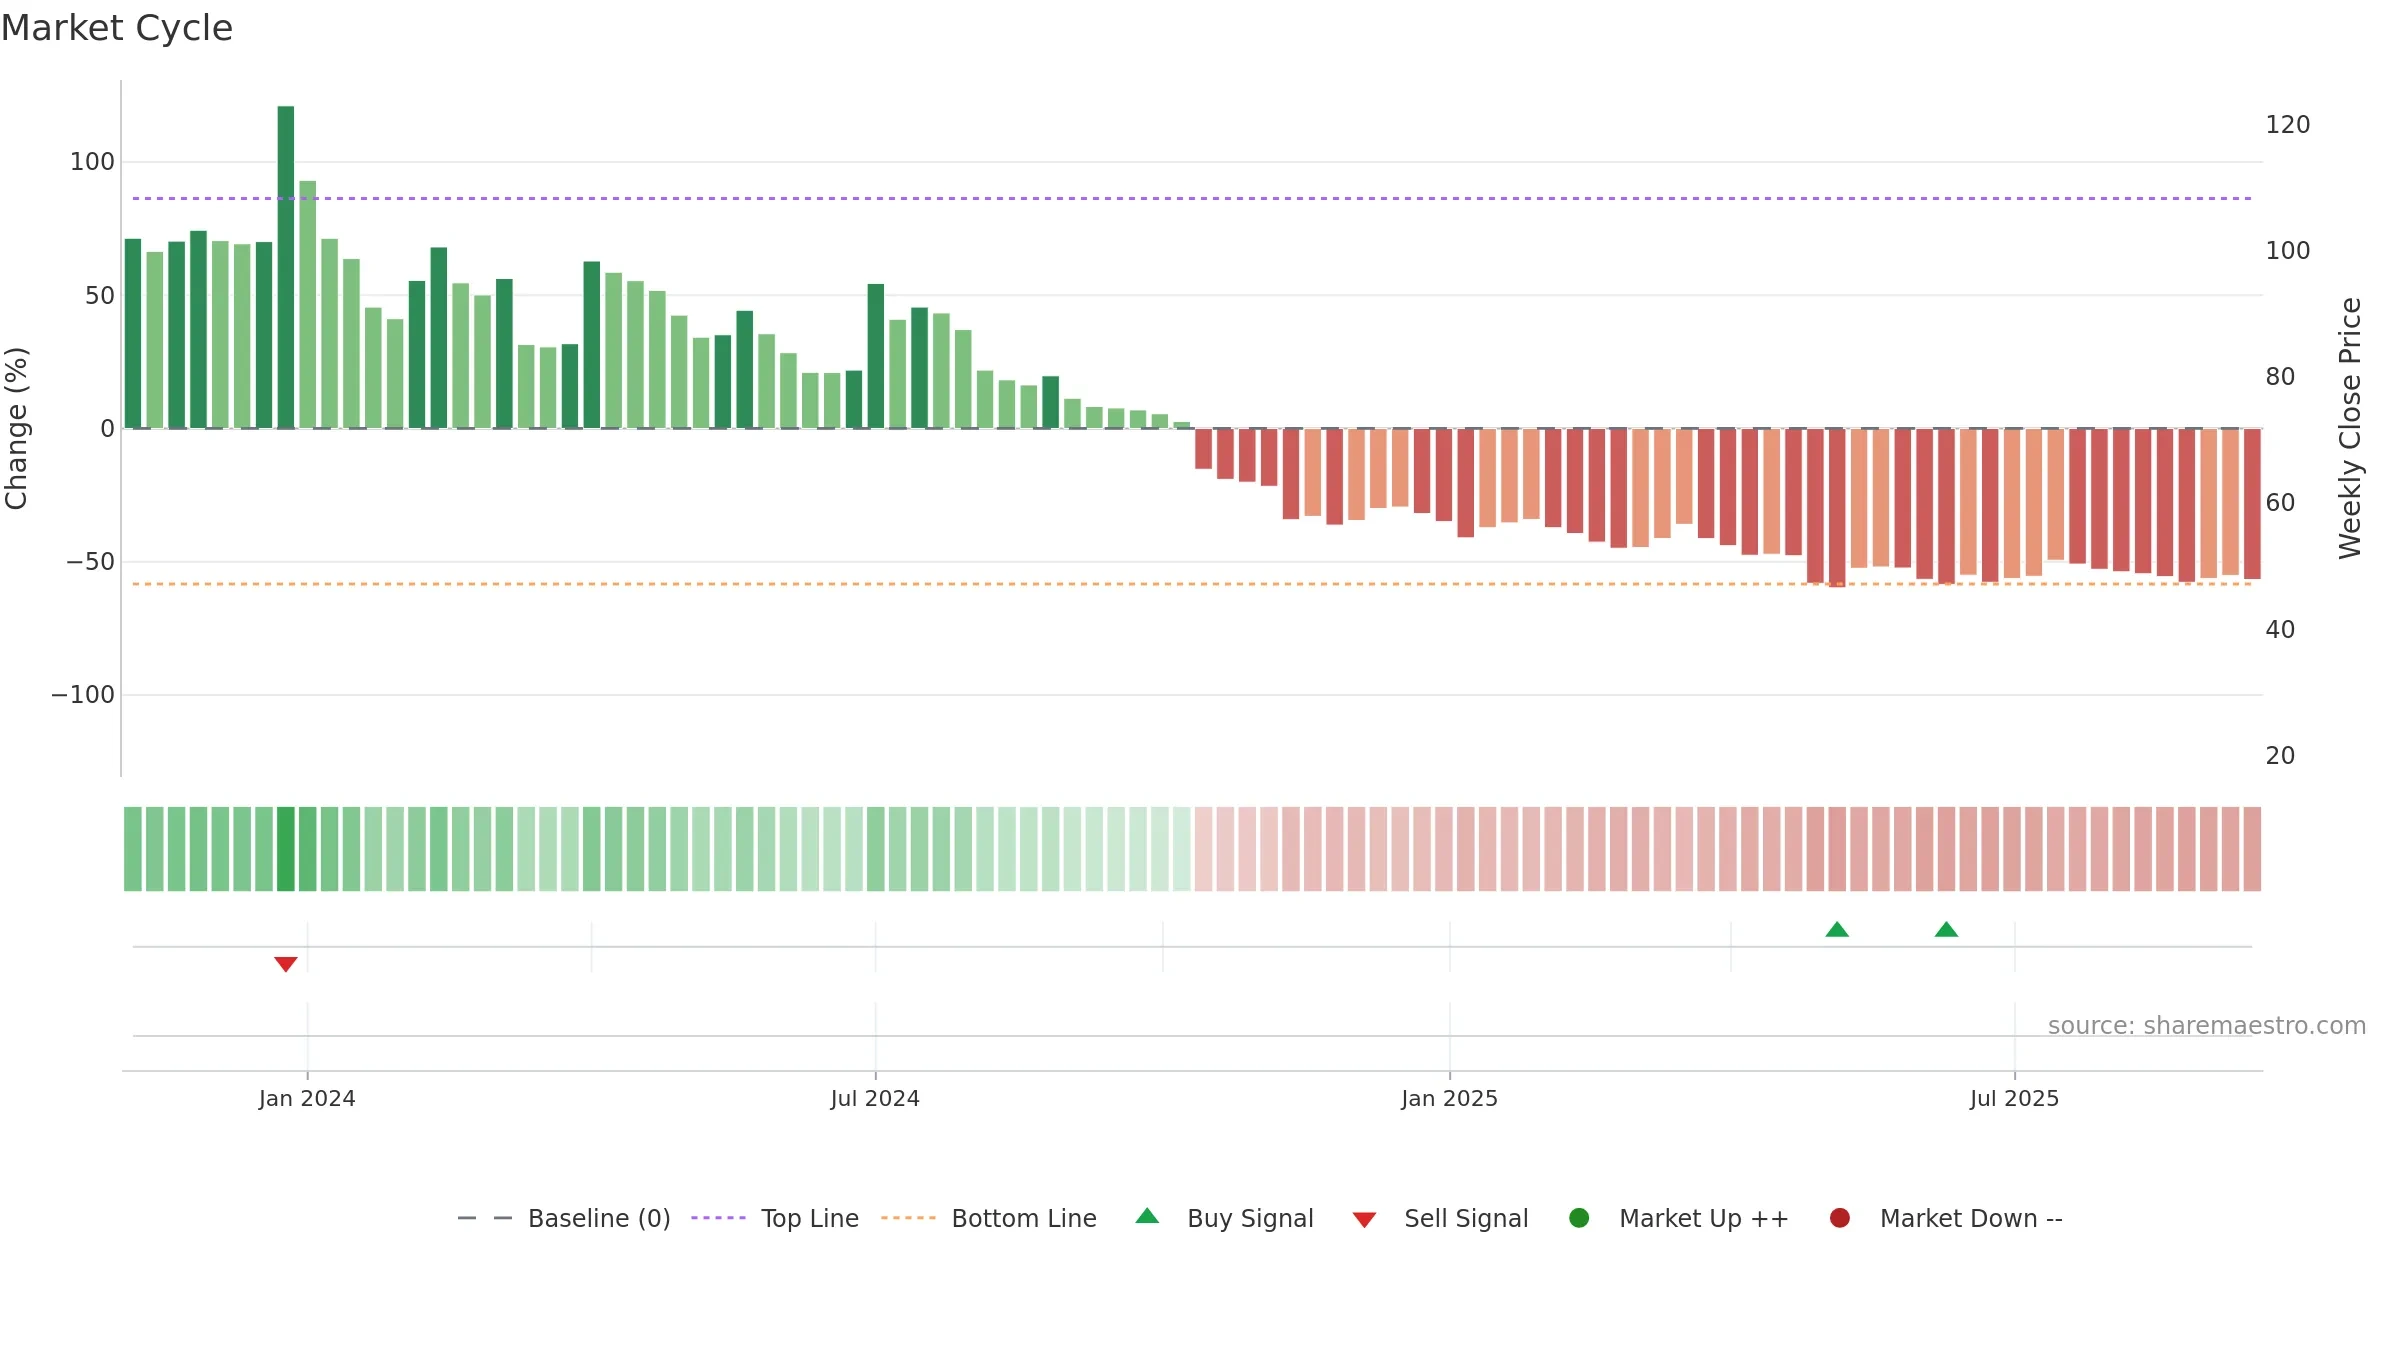This screenshot has height=1350, width=2400.
Task: Click the last red heatmap cell on the right
Action: click(2252, 849)
